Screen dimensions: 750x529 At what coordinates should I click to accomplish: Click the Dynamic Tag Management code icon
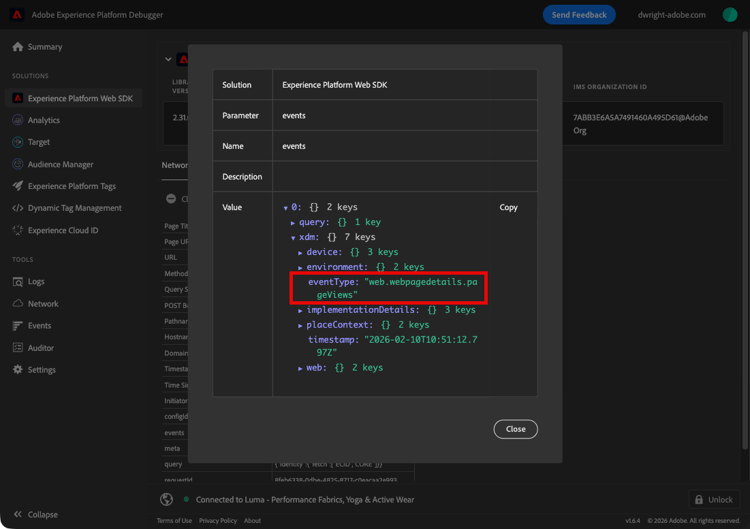[x=18, y=208]
